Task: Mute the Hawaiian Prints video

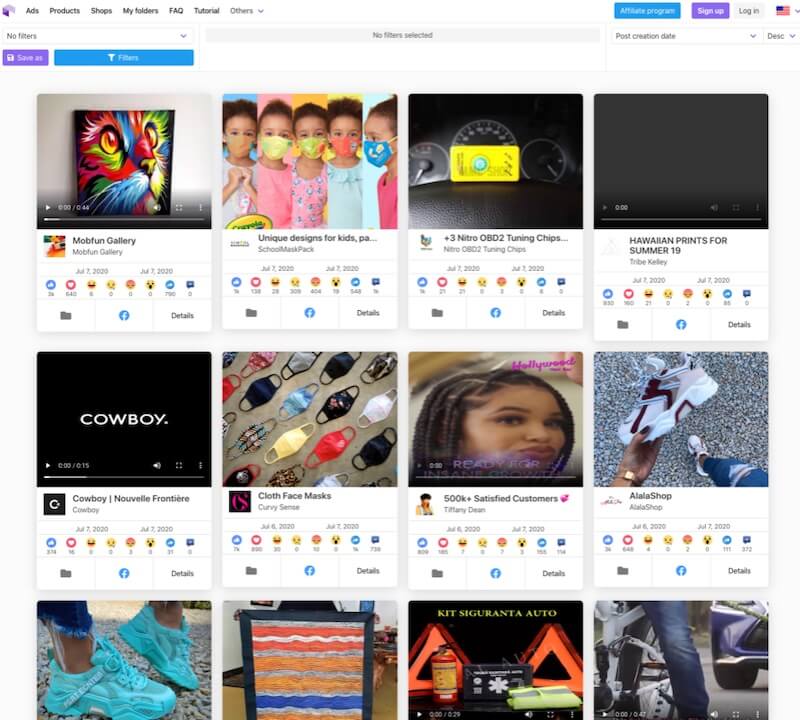Action: 714,208
